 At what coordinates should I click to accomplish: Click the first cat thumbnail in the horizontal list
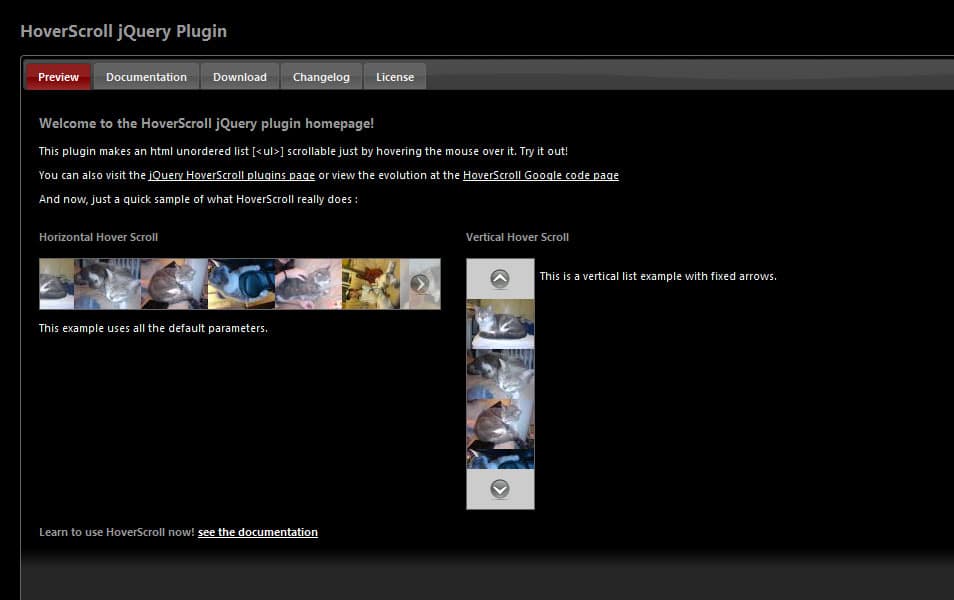point(57,283)
